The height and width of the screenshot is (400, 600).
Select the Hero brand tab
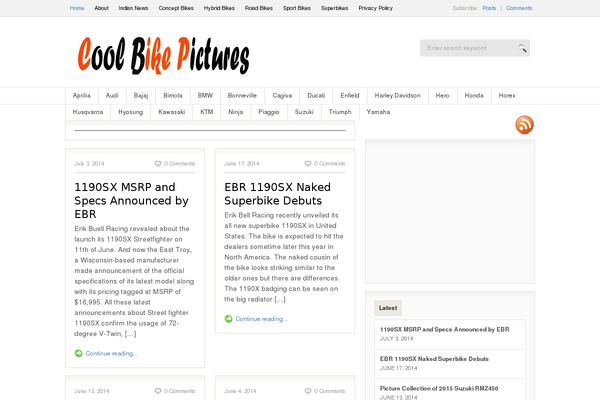coord(442,95)
